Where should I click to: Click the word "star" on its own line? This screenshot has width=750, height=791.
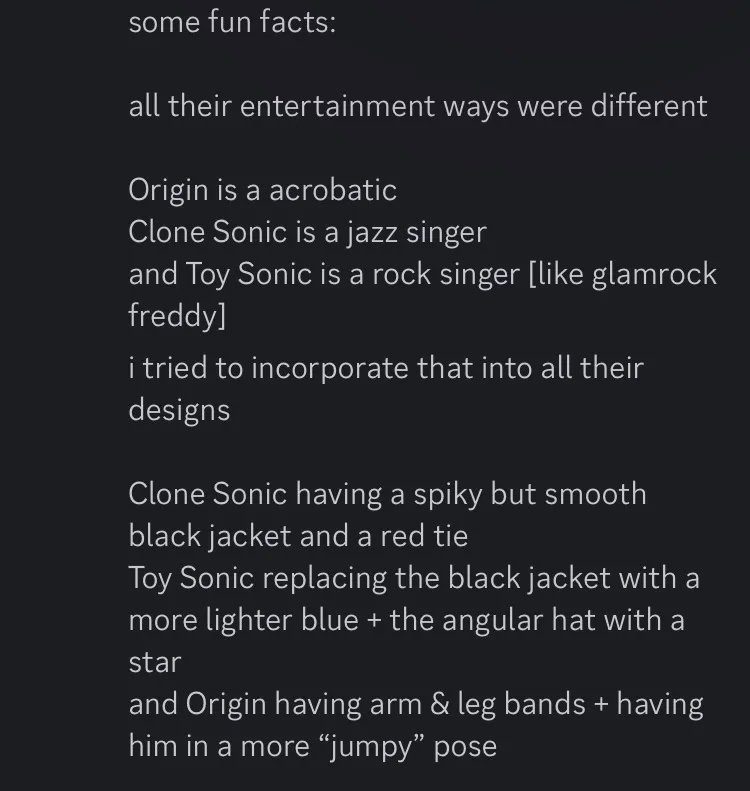tap(154, 662)
